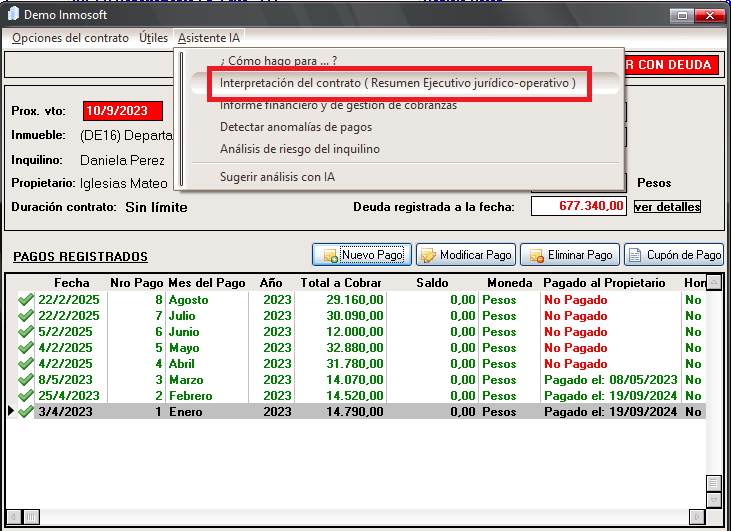The image size is (731, 531).
Task: Click the payments table scroll-down arrow
Action: click(x=714, y=500)
